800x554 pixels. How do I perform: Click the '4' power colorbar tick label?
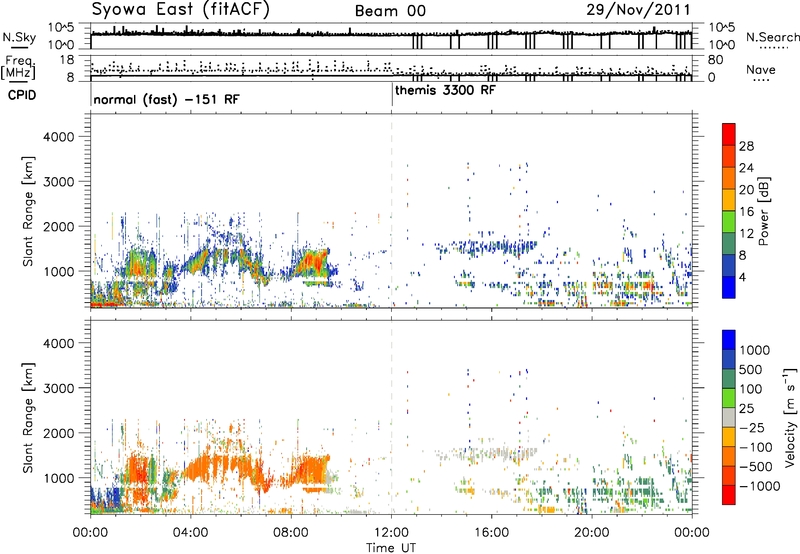pos(743,278)
